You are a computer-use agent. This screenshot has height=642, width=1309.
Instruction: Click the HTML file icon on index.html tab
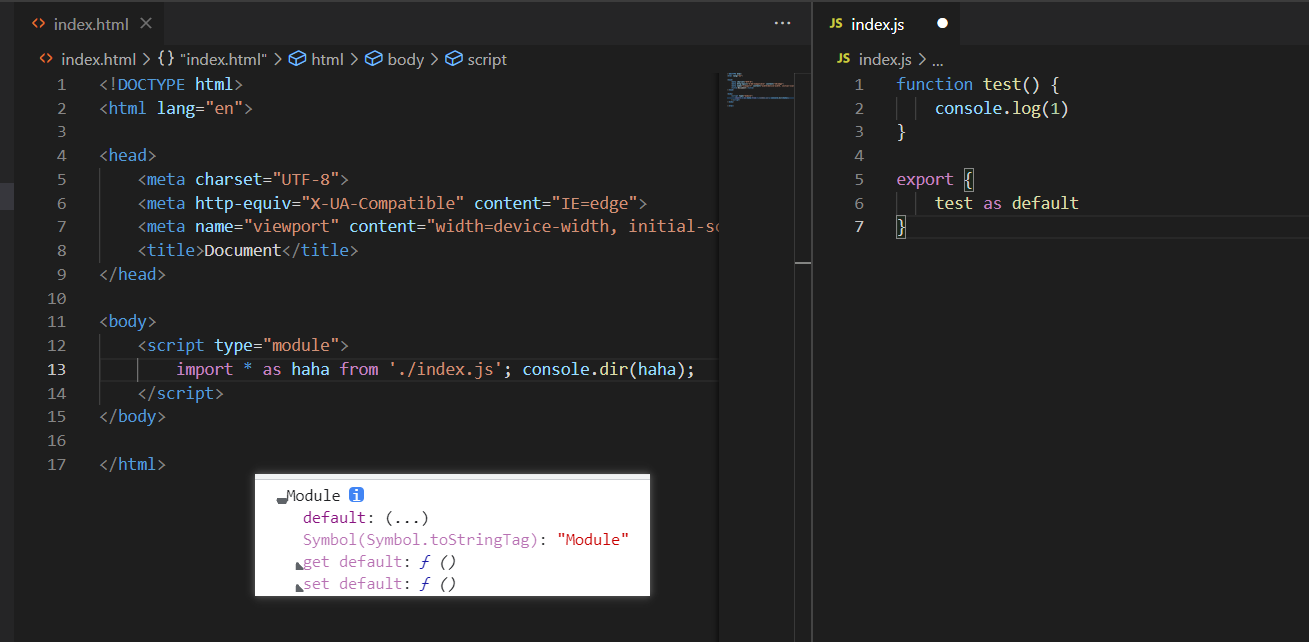tap(38, 23)
